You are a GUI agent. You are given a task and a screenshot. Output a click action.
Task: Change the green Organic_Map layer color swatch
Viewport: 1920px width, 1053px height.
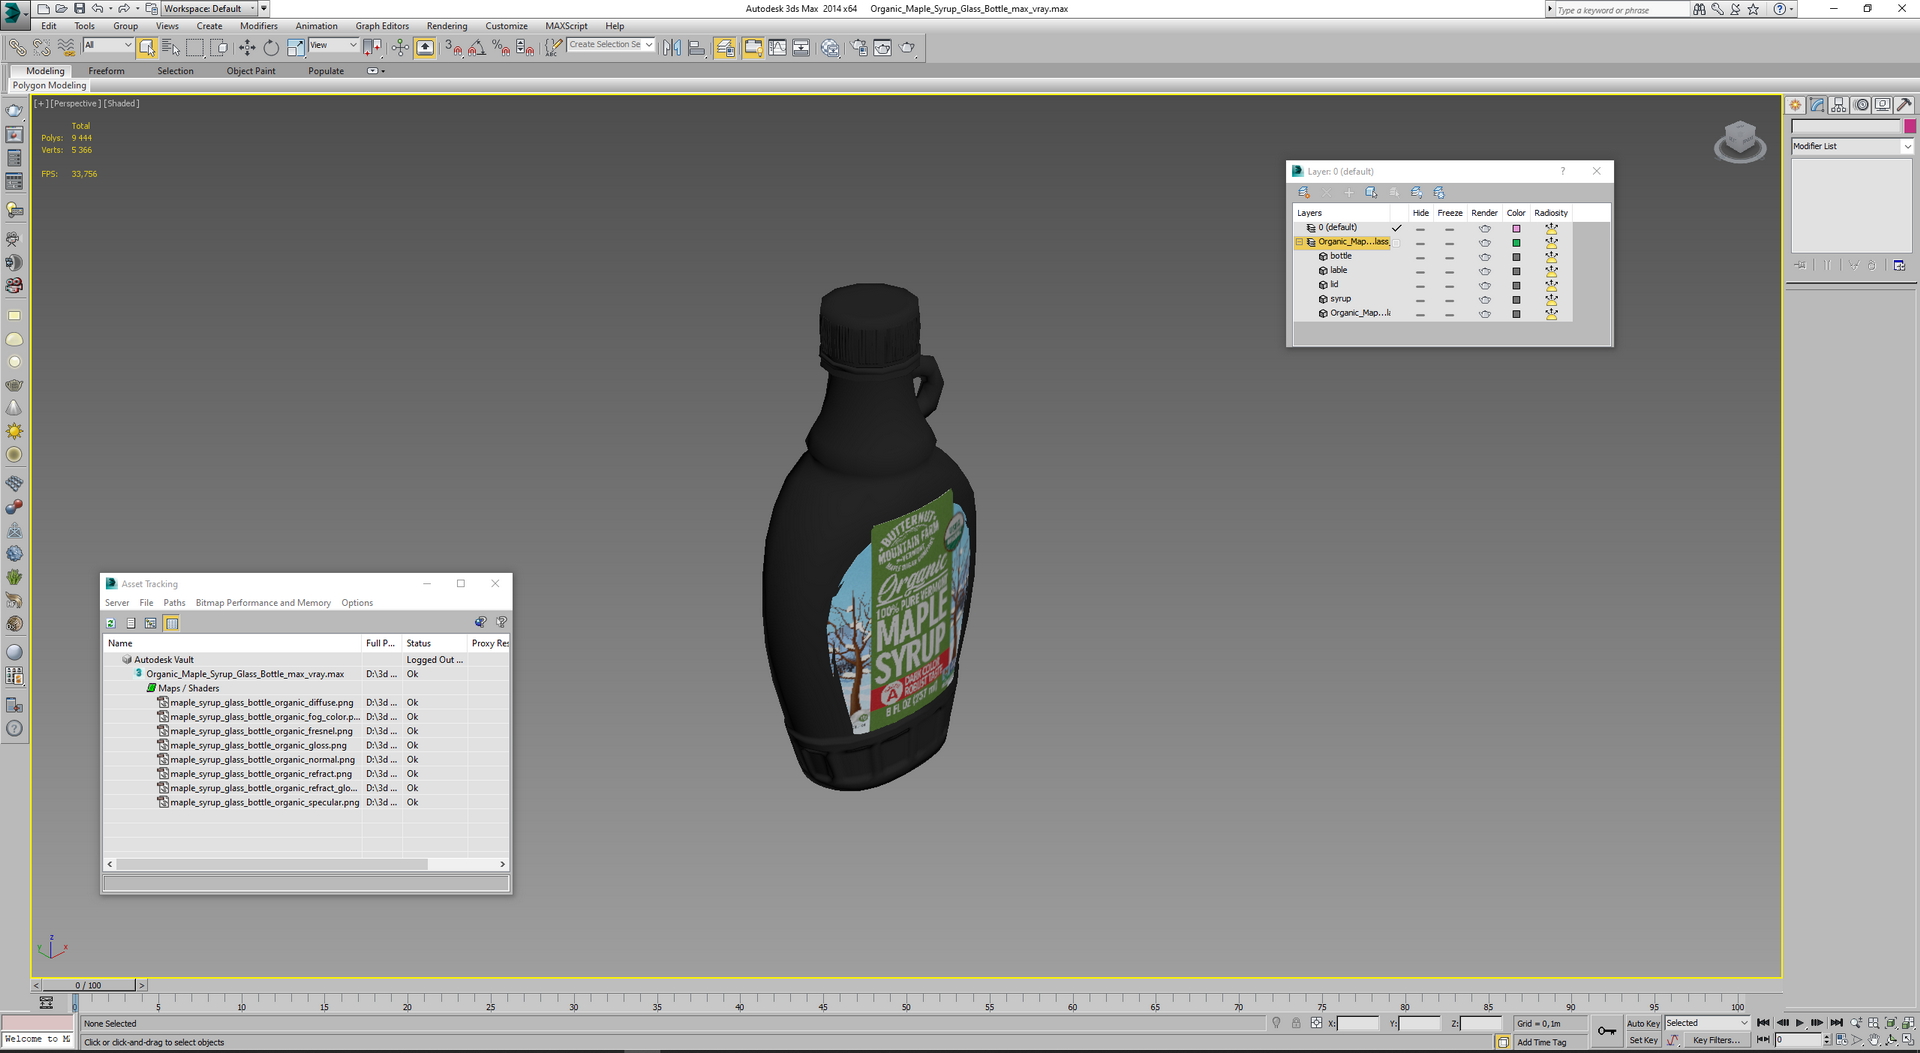[1516, 243]
